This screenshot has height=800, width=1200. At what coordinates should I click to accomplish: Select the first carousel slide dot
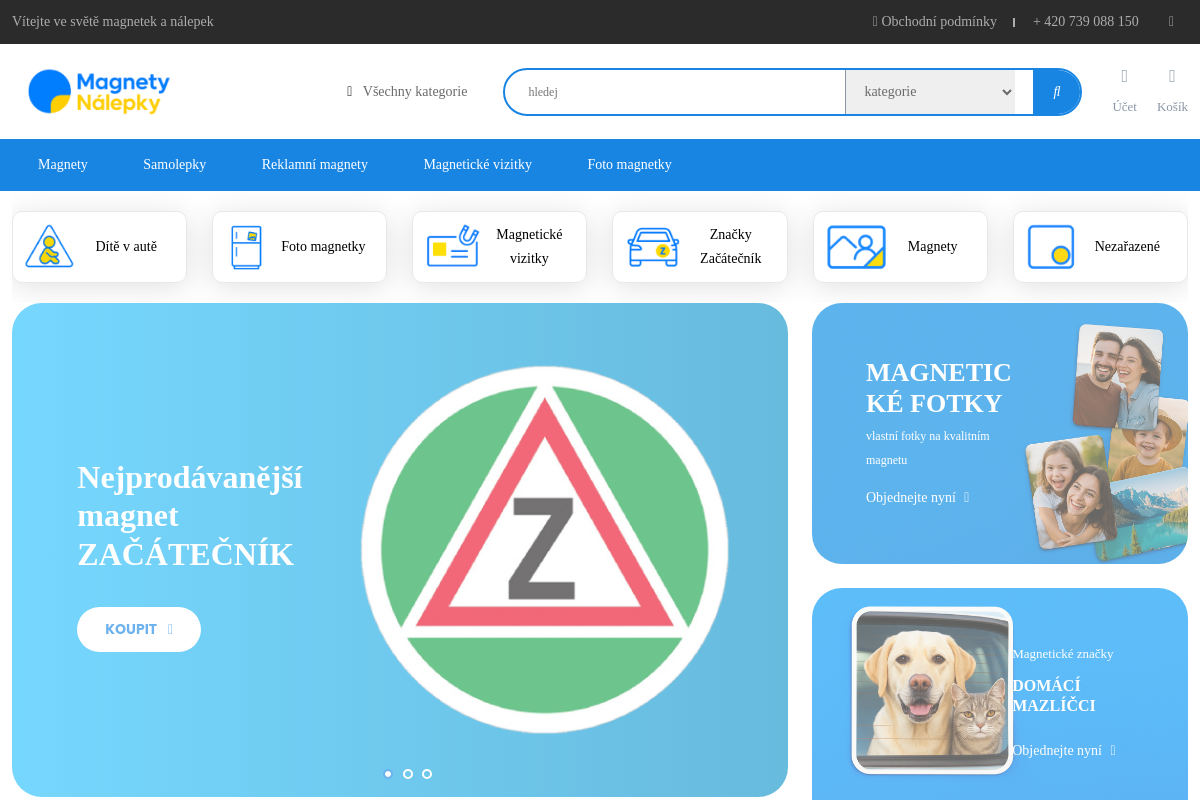(388, 774)
